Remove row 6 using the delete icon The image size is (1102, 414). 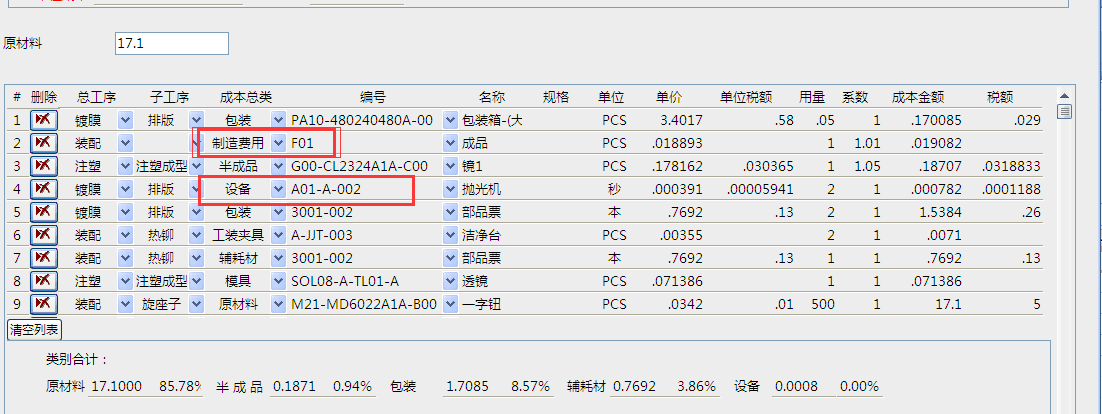[43, 235]
